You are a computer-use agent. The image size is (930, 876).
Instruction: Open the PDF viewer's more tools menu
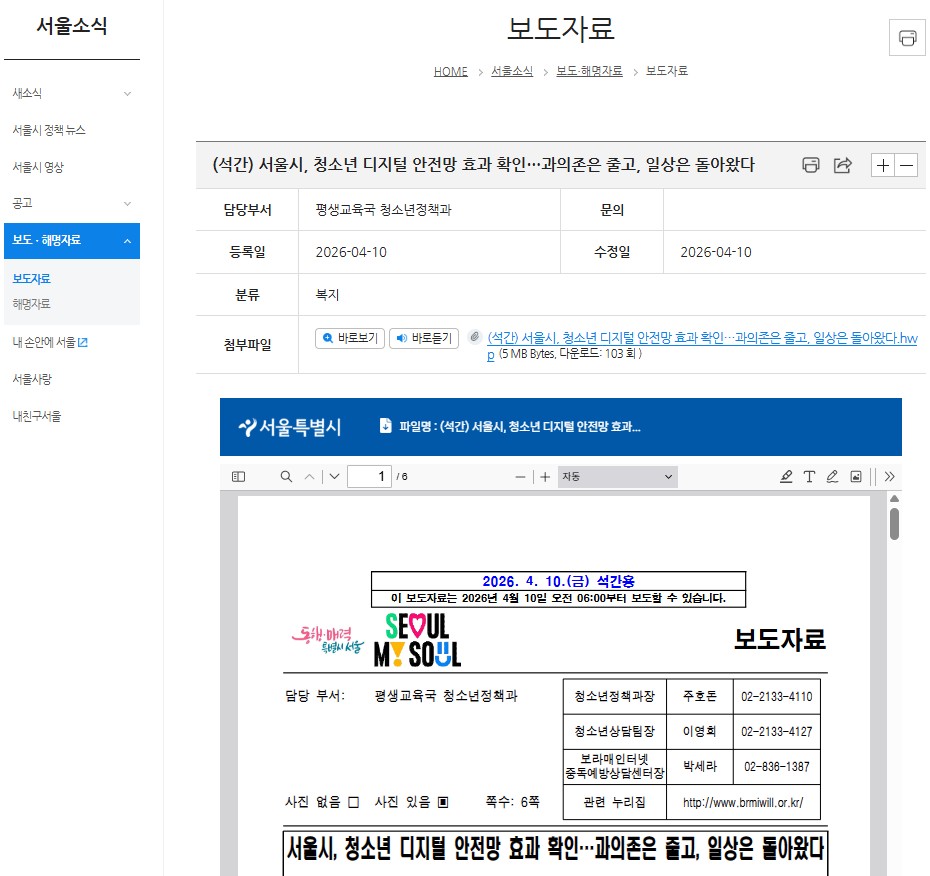(x=889, y=477)
